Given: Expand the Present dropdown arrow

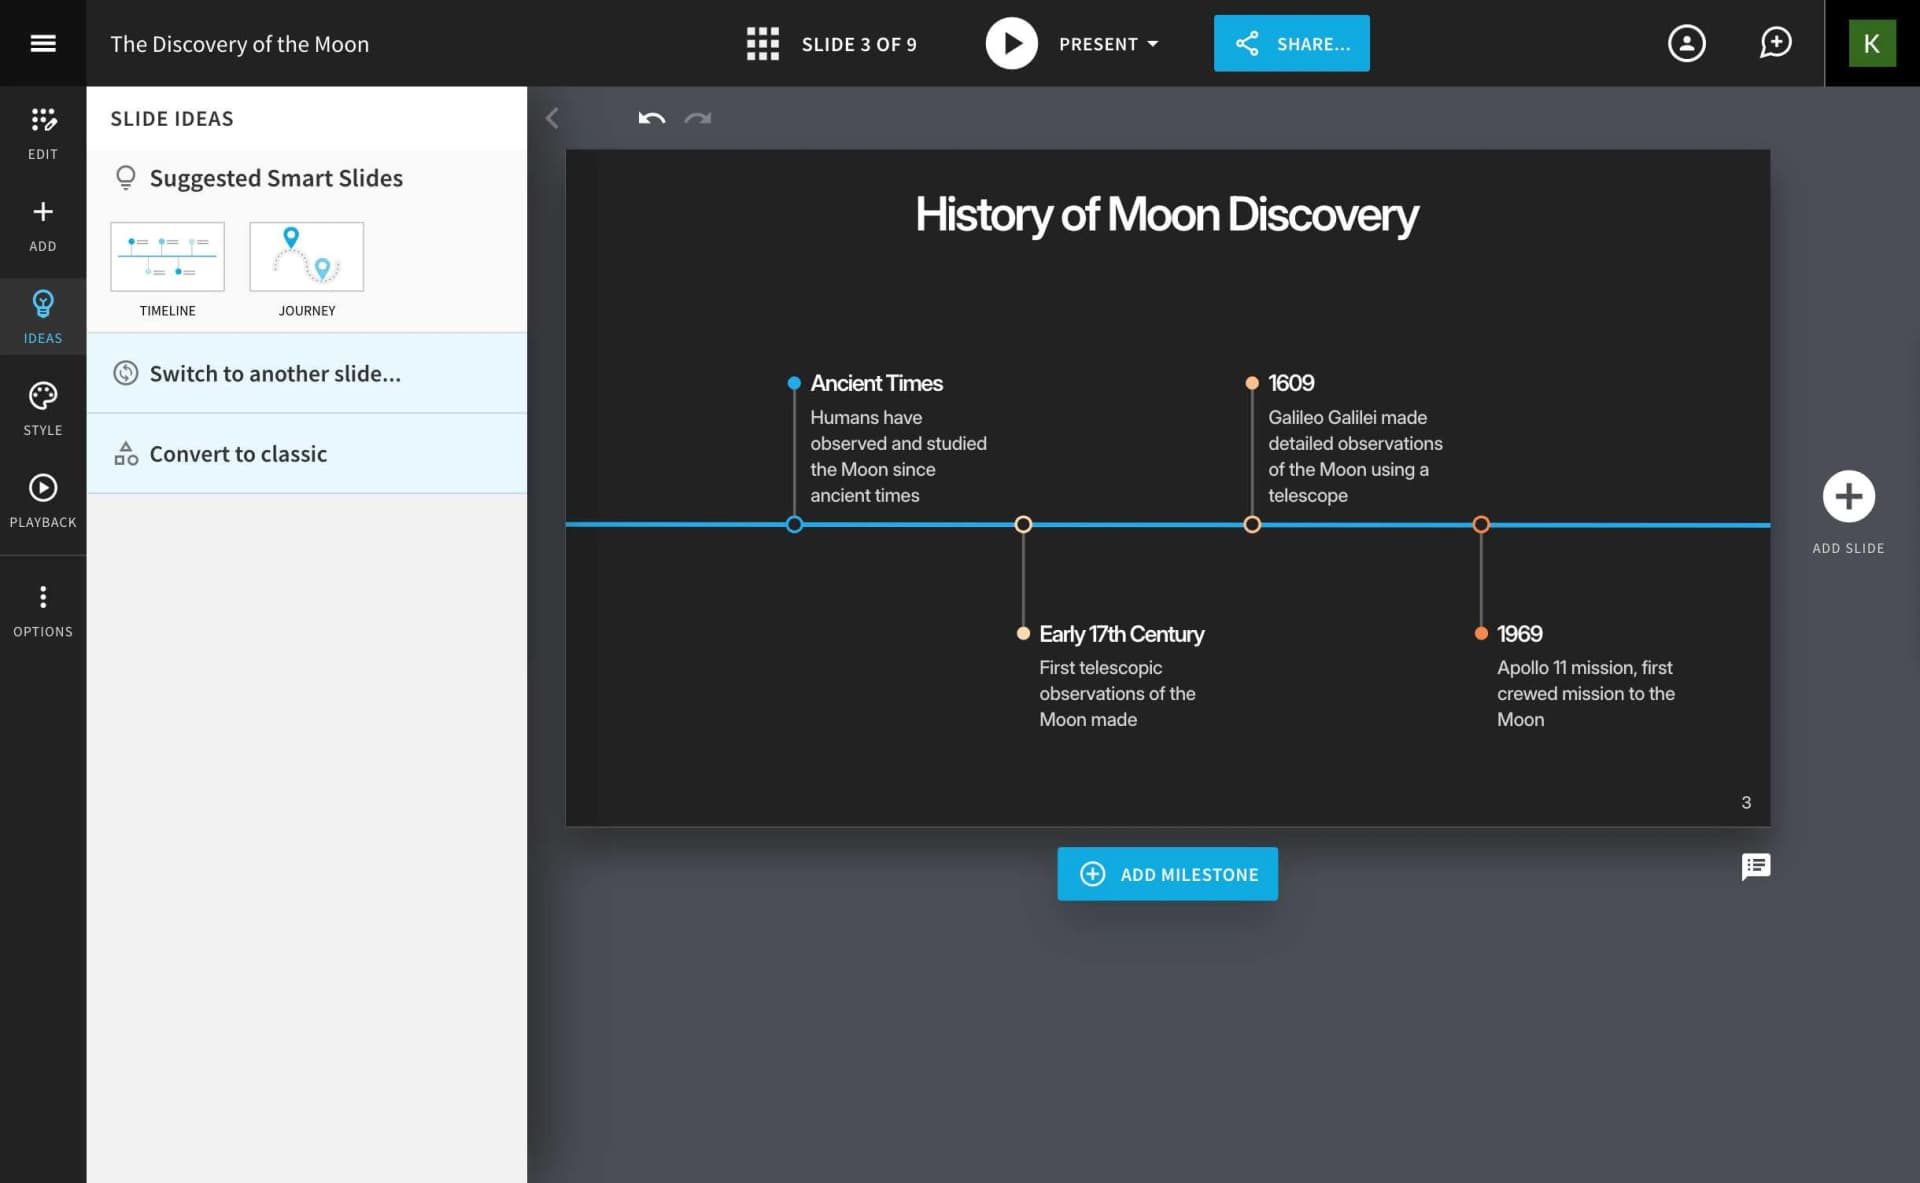Looking at the screenshot, I should (1153, 44).
